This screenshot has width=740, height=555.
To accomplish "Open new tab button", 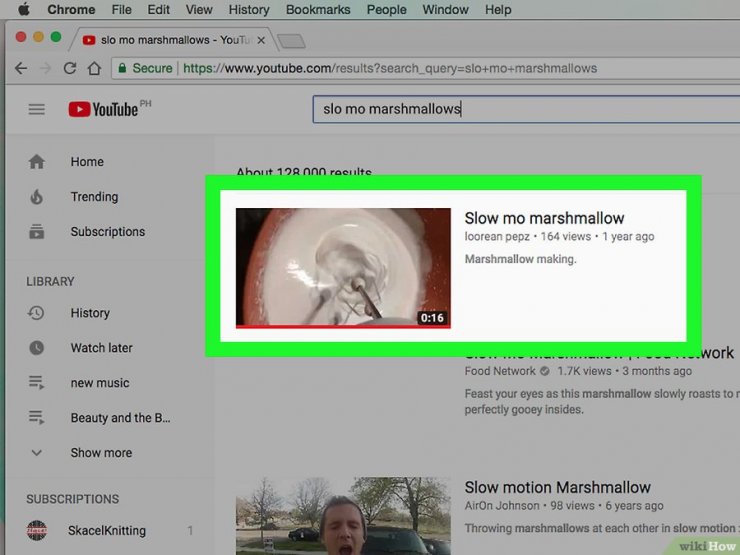I will (291, 41).
